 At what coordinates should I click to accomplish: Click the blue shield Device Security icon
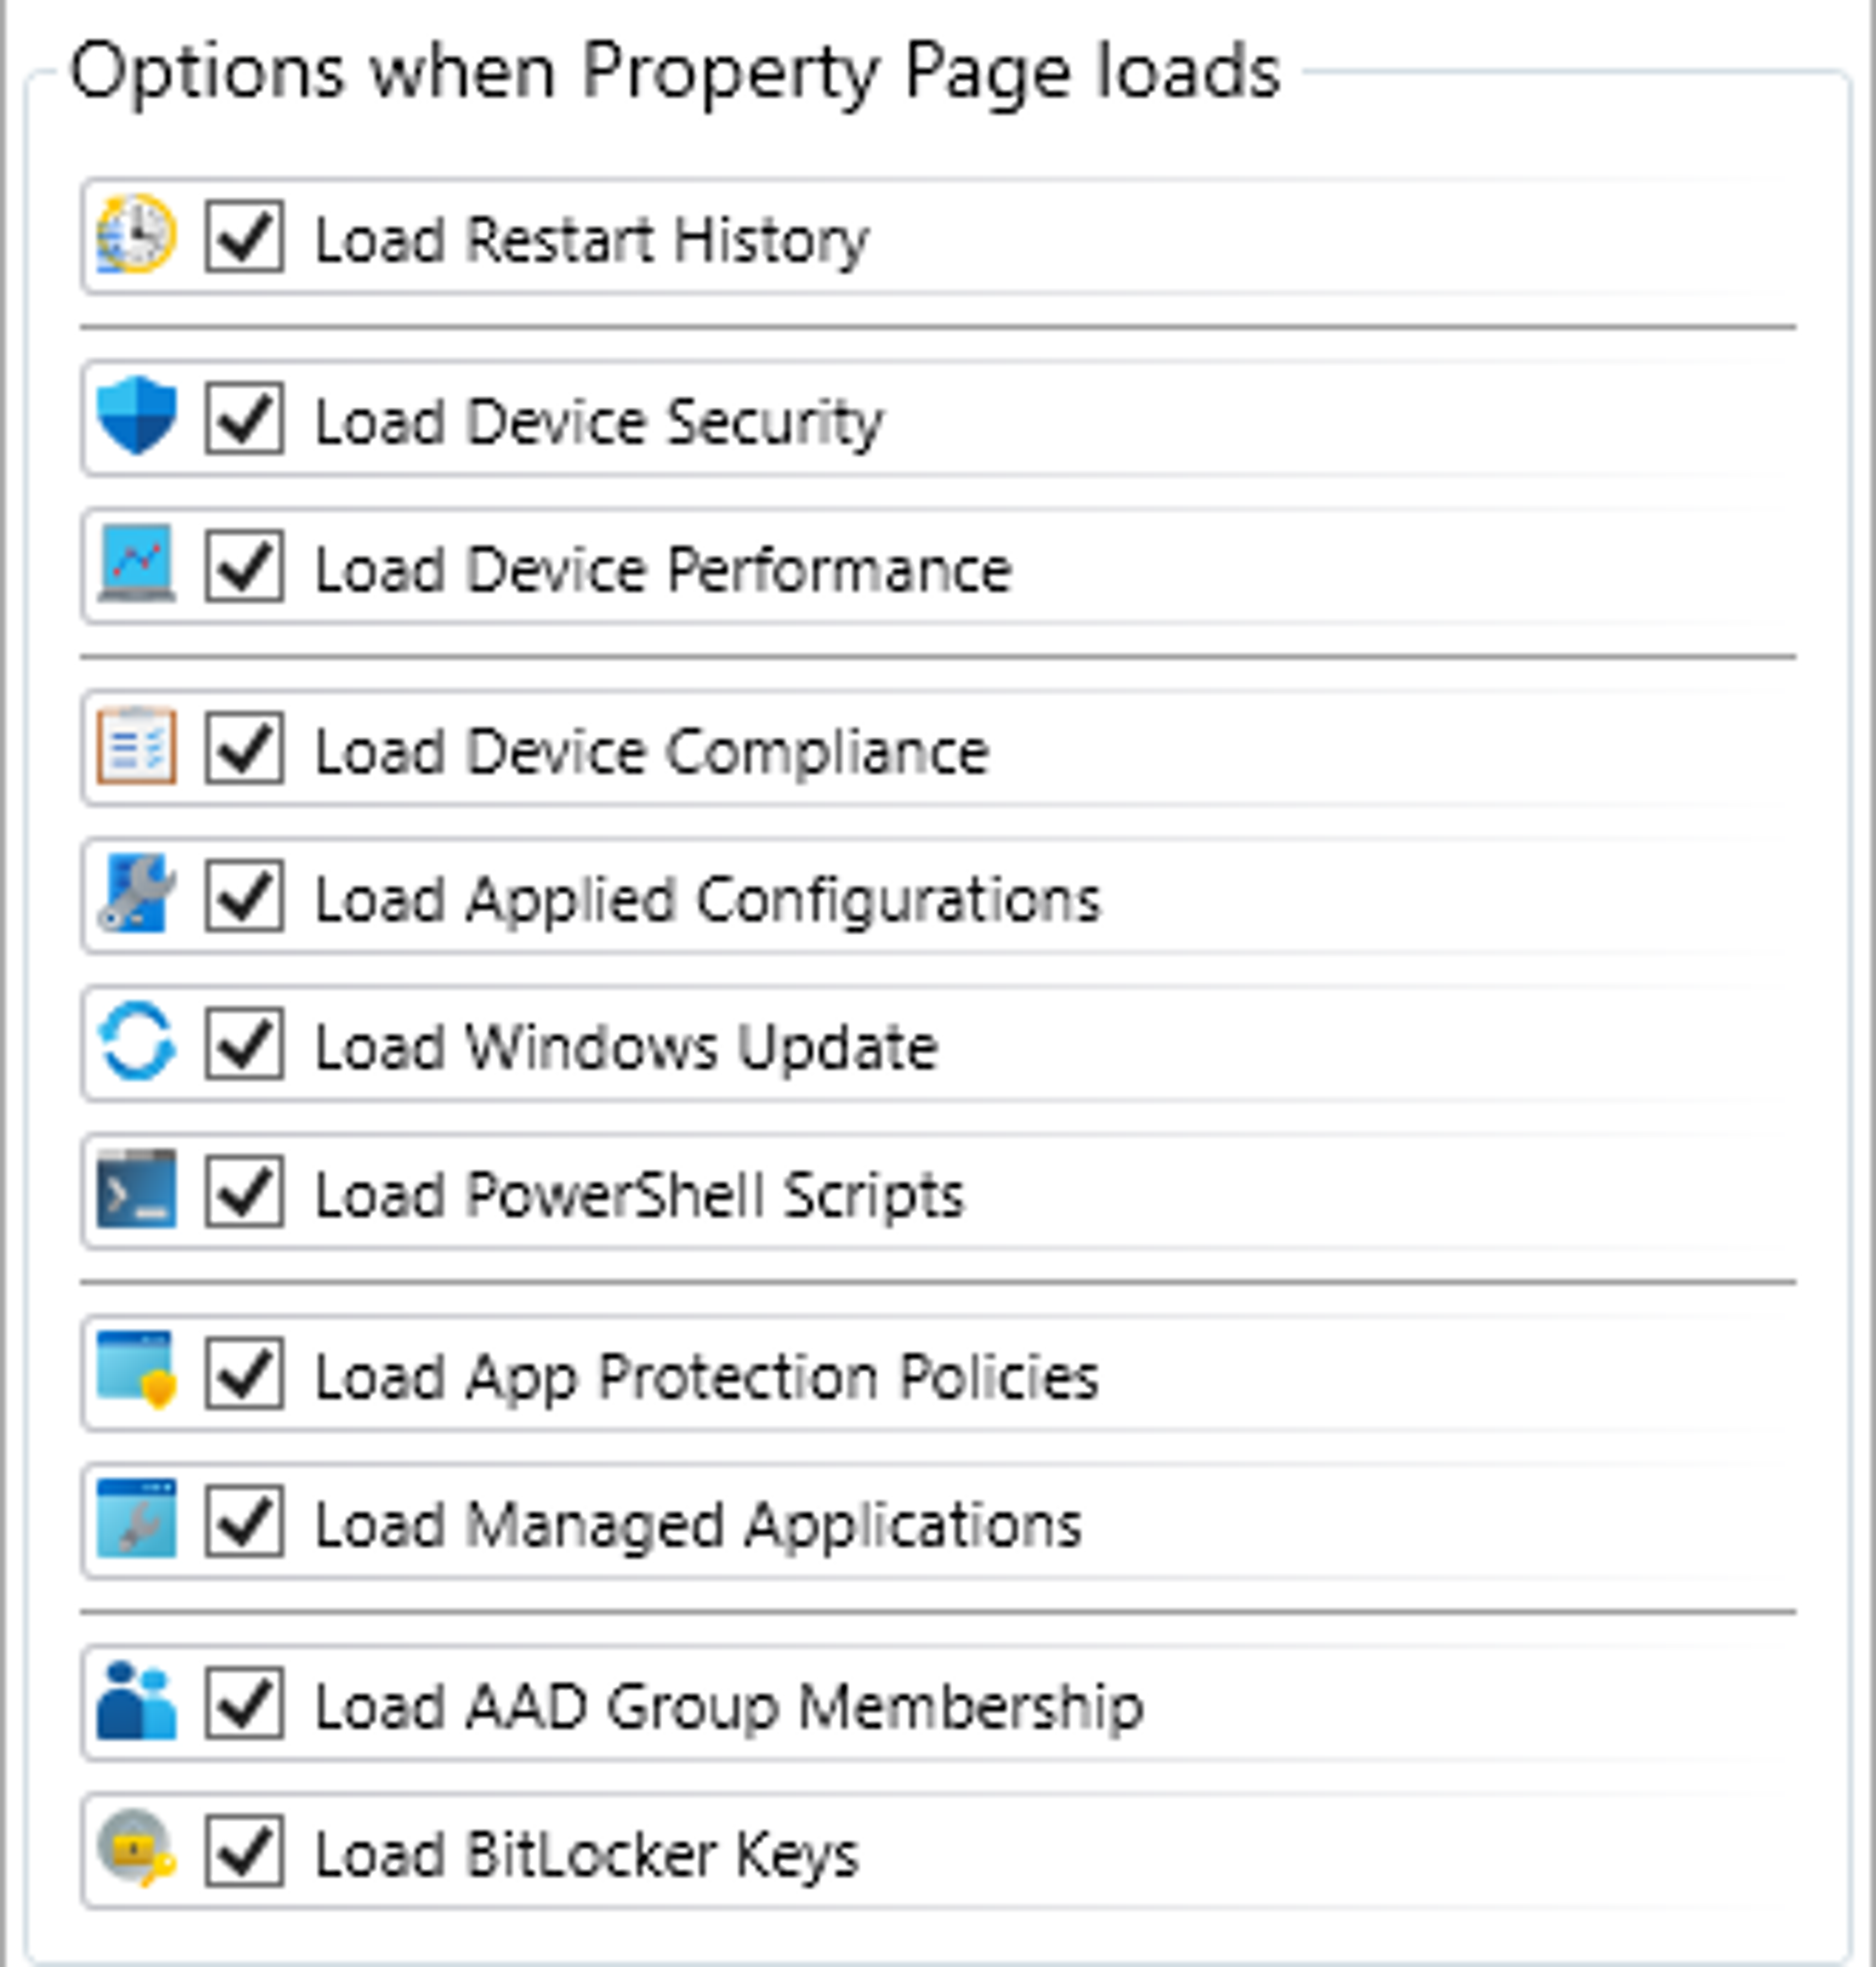coord(136,416)
